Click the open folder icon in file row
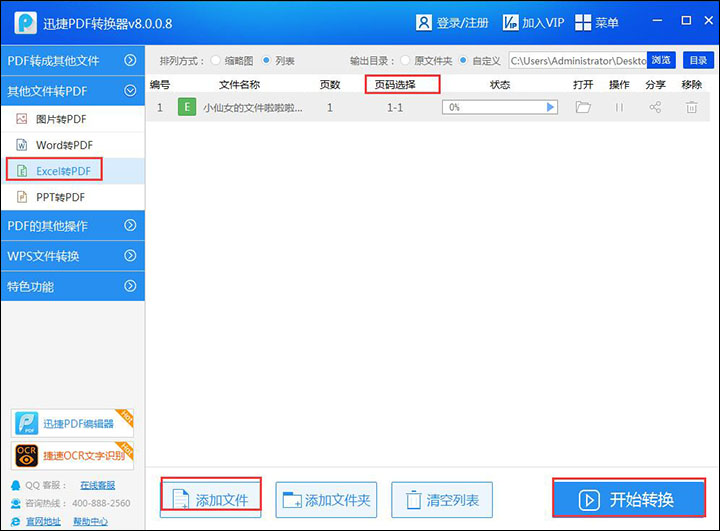720x531 pixels. (x=583, y=107)
